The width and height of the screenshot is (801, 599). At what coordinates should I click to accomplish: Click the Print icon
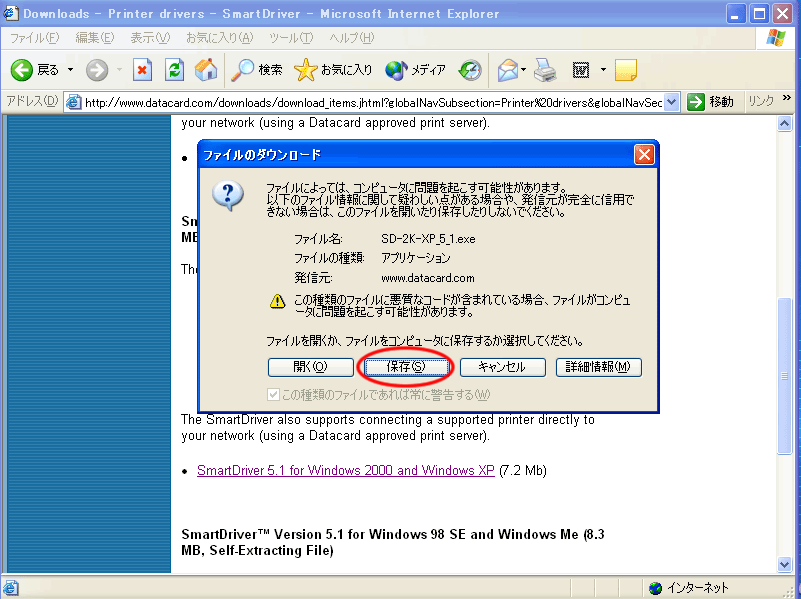[x=545, y=70]
